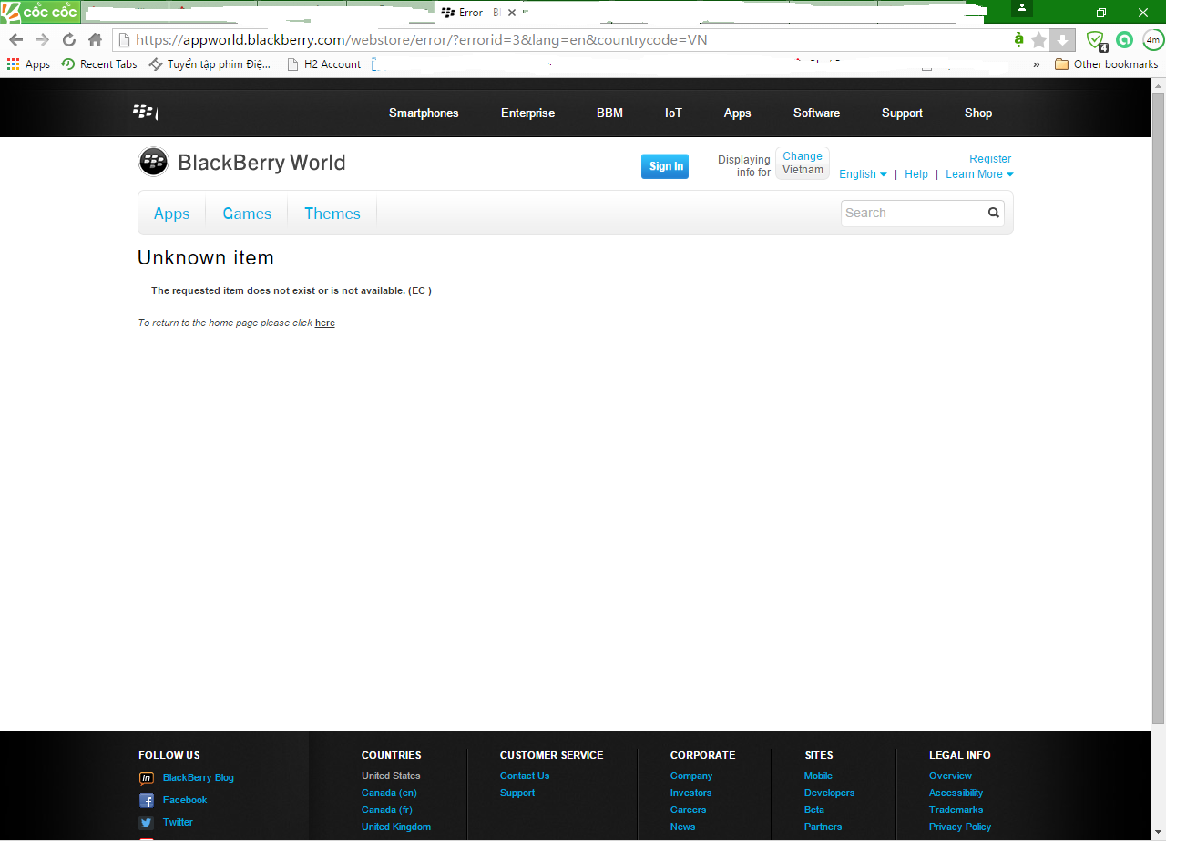Click the browser reload icon
The height and width of the screenshot is (841, 1181).
(69, 40)
